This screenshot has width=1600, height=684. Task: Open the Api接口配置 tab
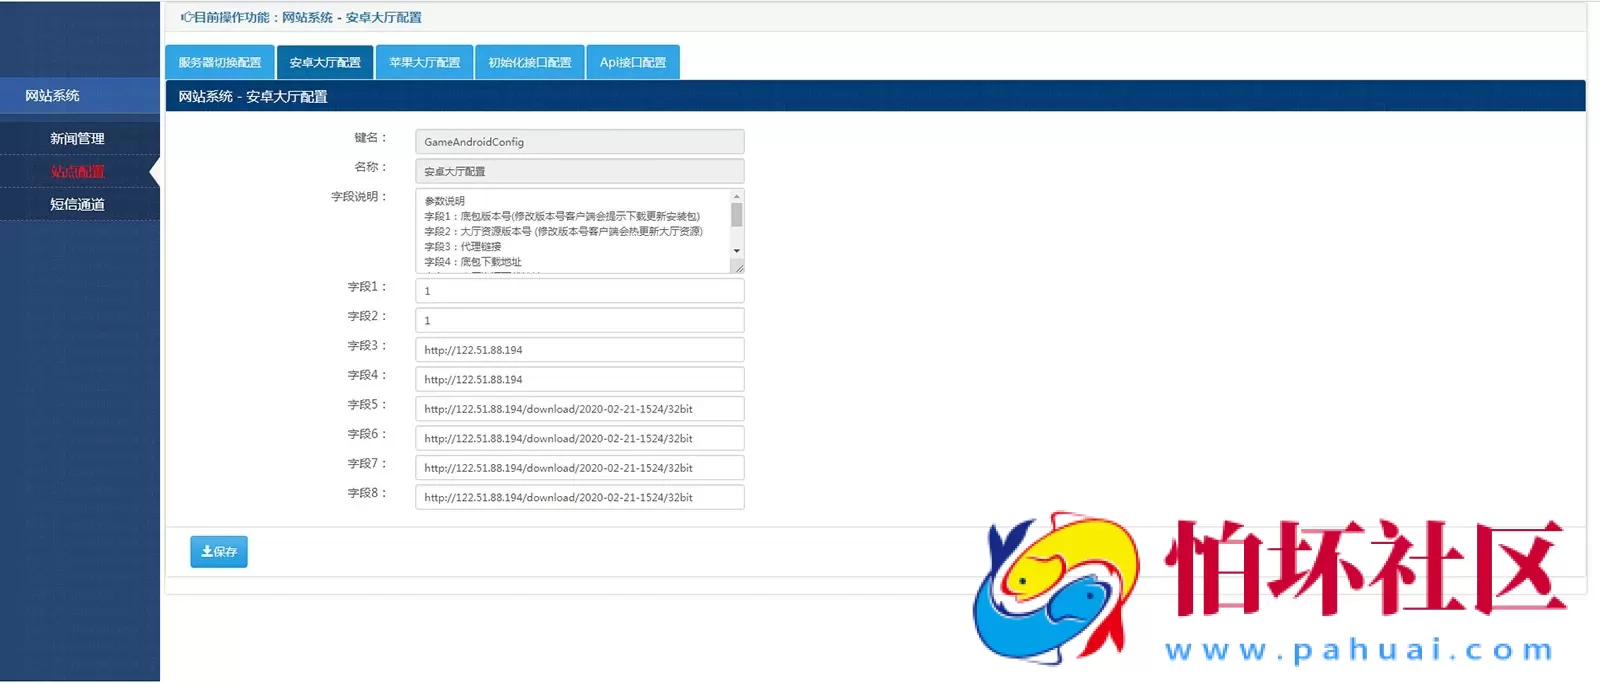pos(633,62)
